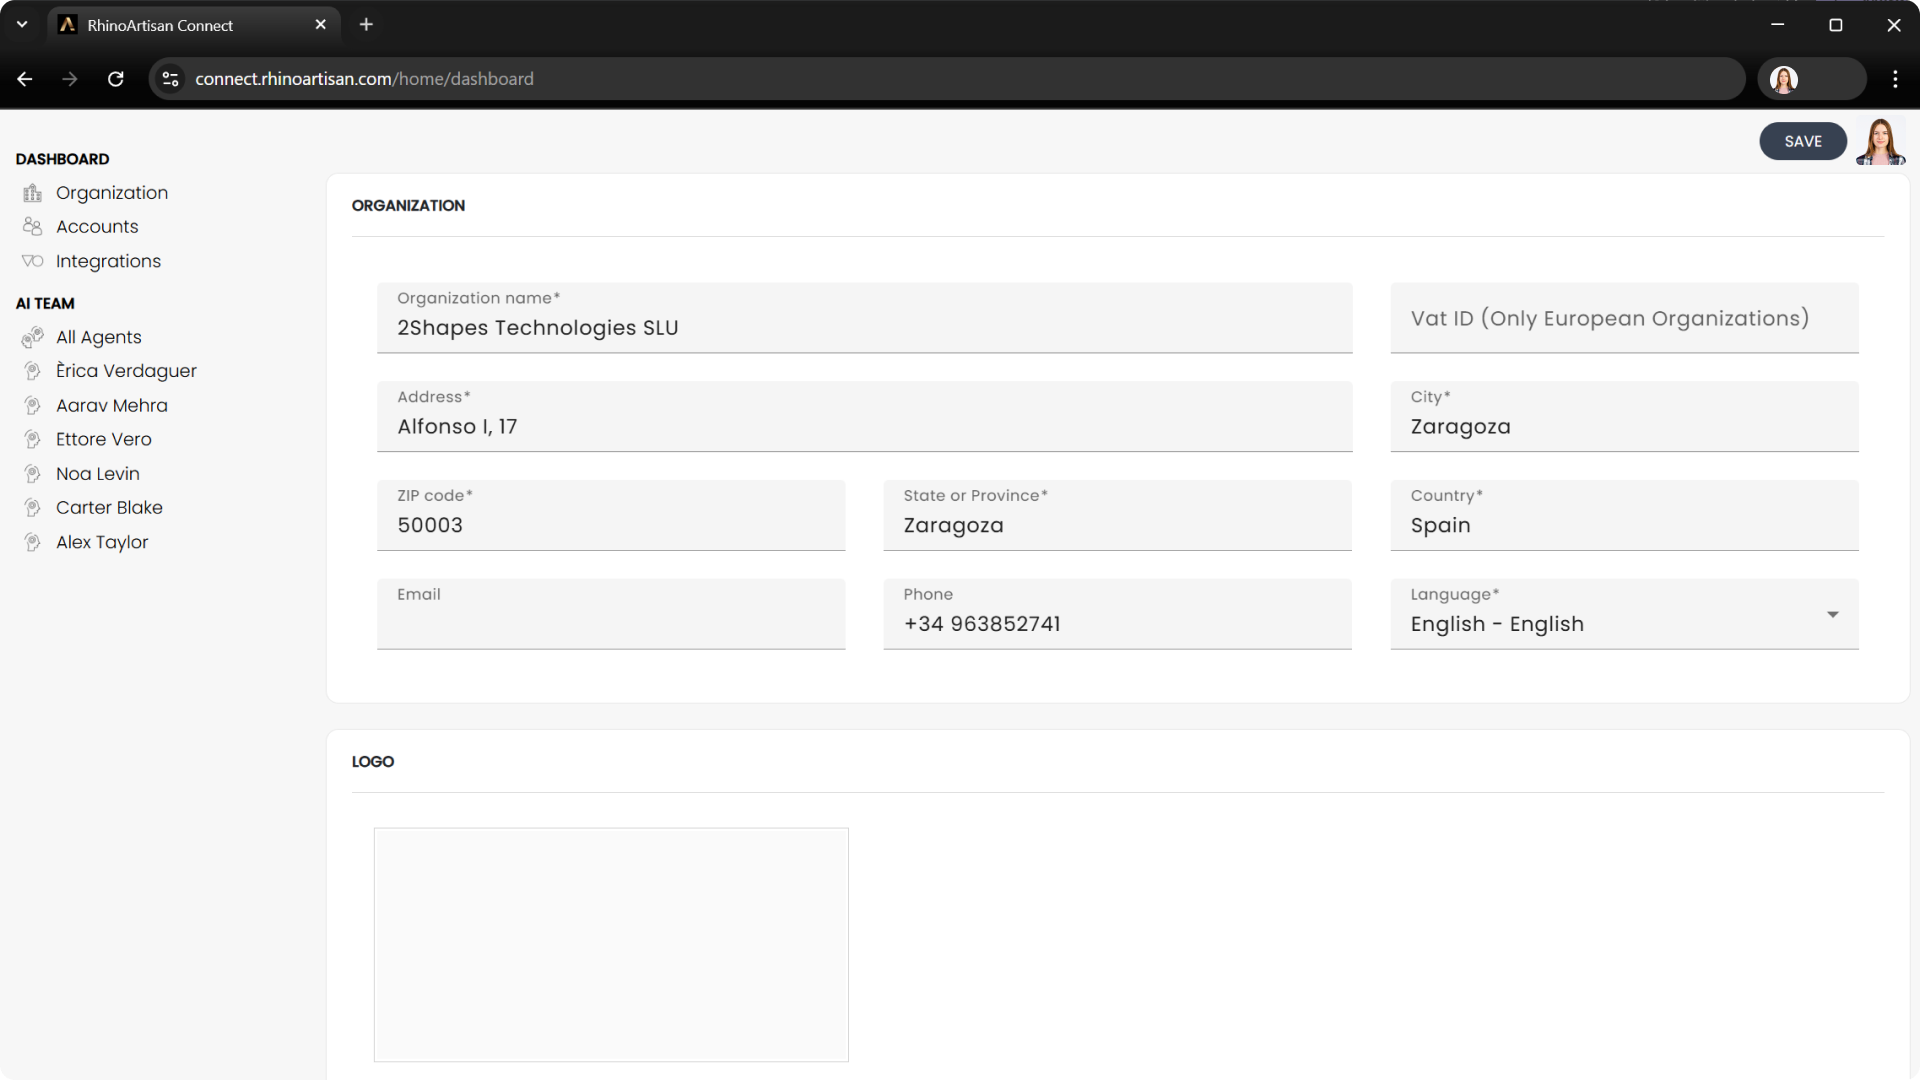Open the Chrome three-dot menu
Viewport: 1920px width, 1080px height.
(1895, 79)
